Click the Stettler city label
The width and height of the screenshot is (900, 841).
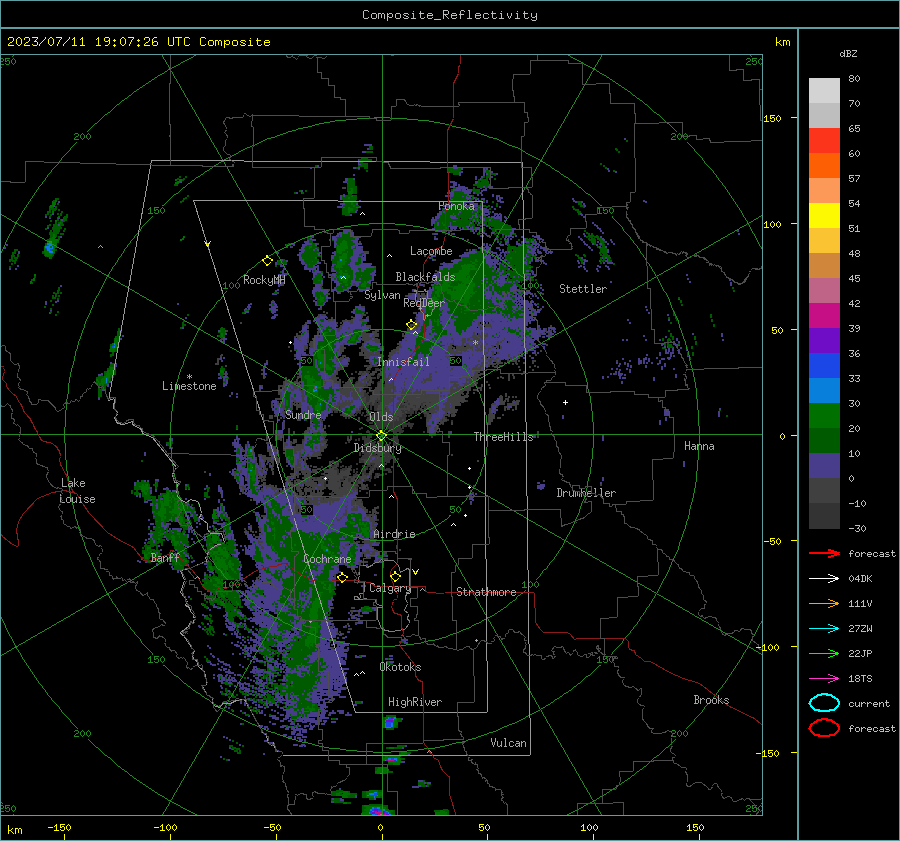(583, 289)
